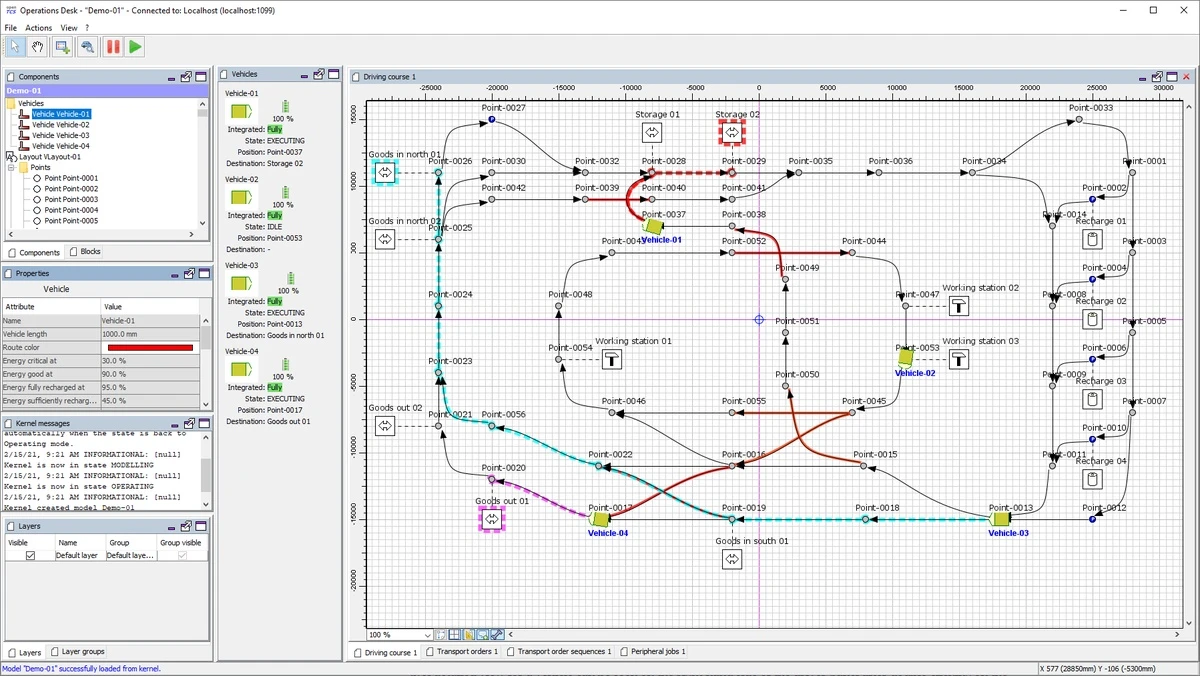Toggle the grid display button
The width and height of the screenshot is (1200, 676).
[x=454, y=634]
